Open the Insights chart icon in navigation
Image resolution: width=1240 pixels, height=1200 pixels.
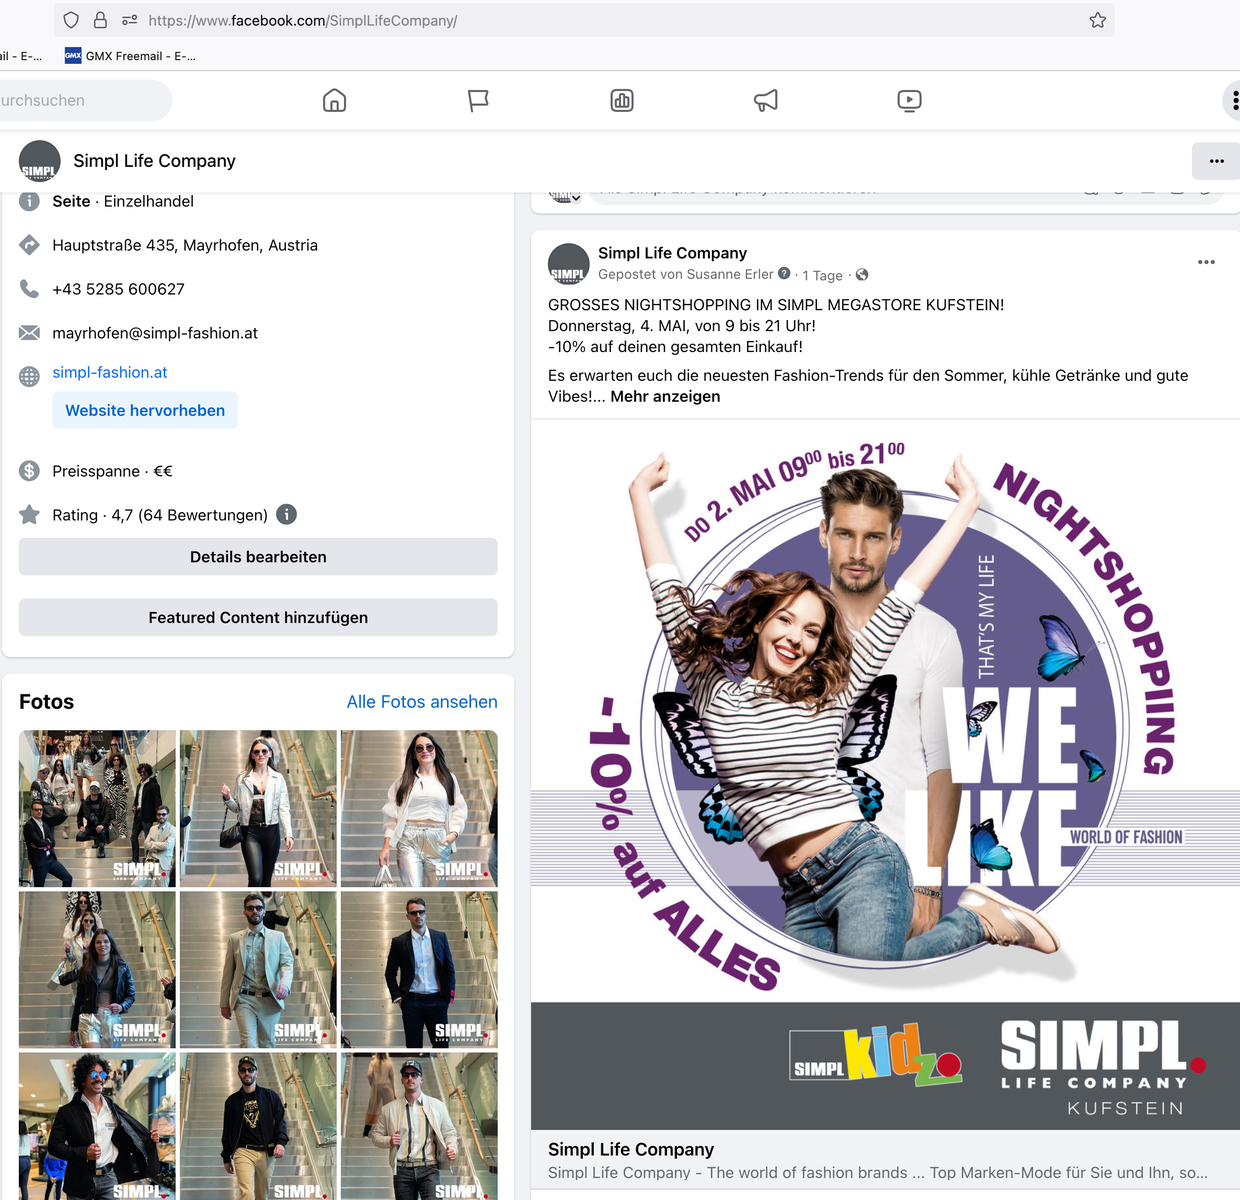tap(622, 100)
